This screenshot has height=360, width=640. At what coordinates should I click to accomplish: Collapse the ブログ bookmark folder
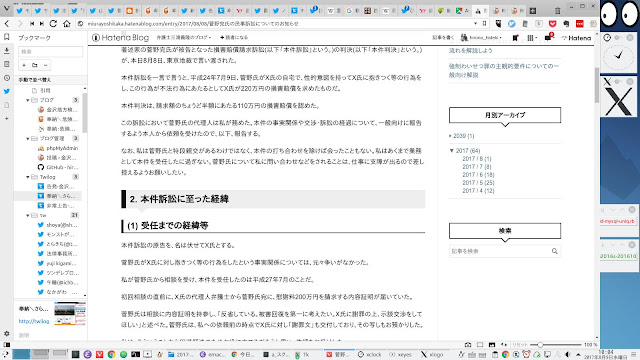(x=28, y=100)
